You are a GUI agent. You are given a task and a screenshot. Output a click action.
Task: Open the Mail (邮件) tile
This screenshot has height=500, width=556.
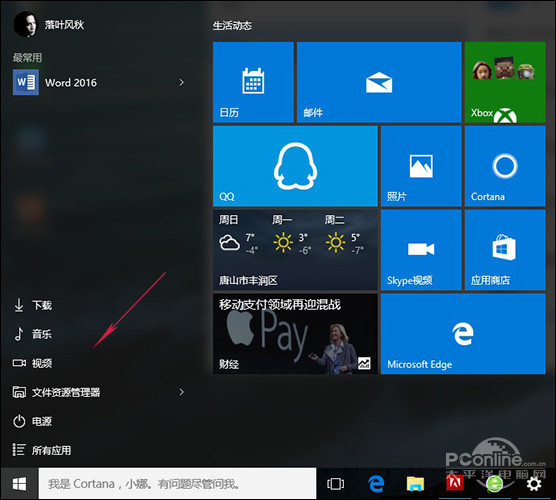379,82
